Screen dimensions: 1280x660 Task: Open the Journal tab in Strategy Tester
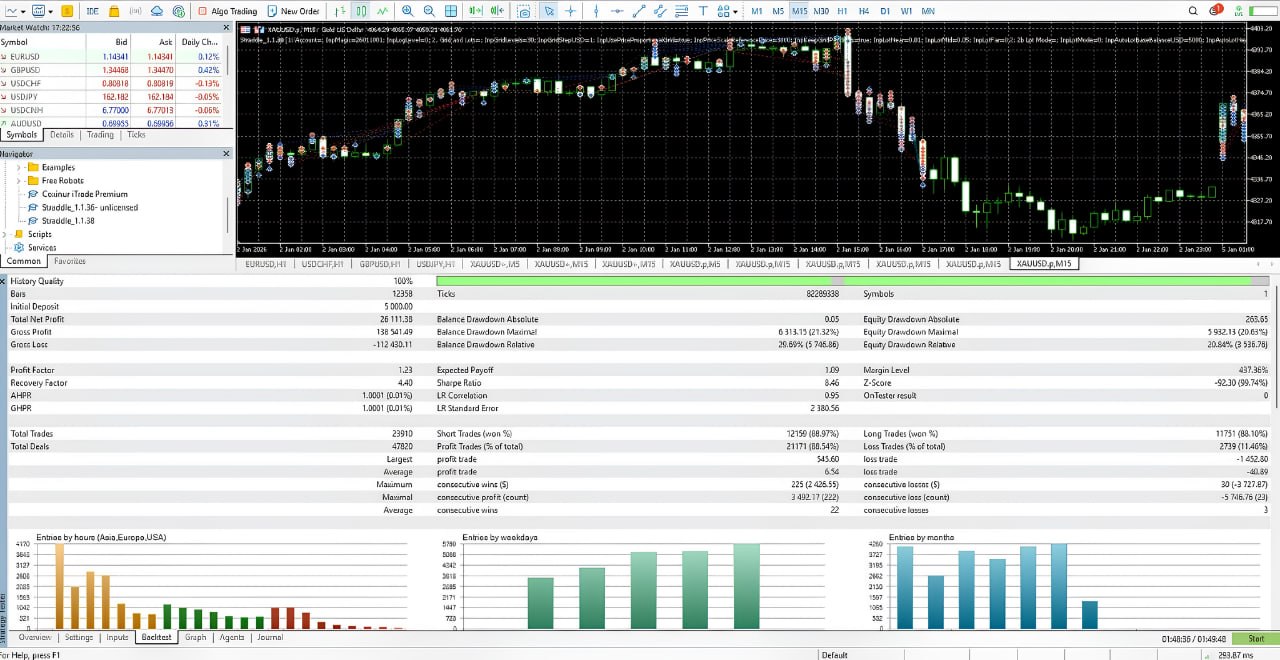pos(270,637)
